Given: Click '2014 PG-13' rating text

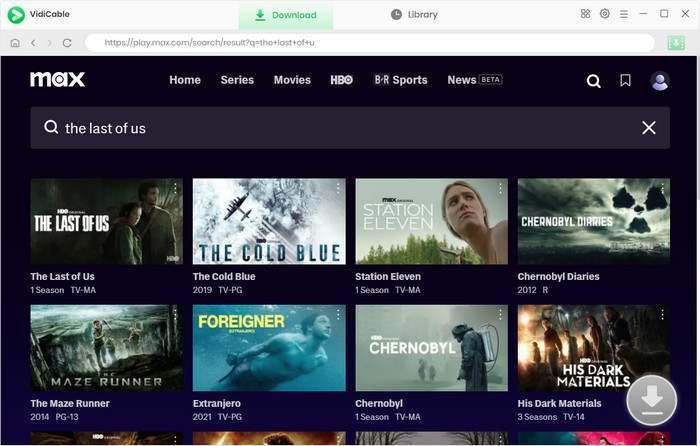Looking at the screenshot, I should coord(54,417).
